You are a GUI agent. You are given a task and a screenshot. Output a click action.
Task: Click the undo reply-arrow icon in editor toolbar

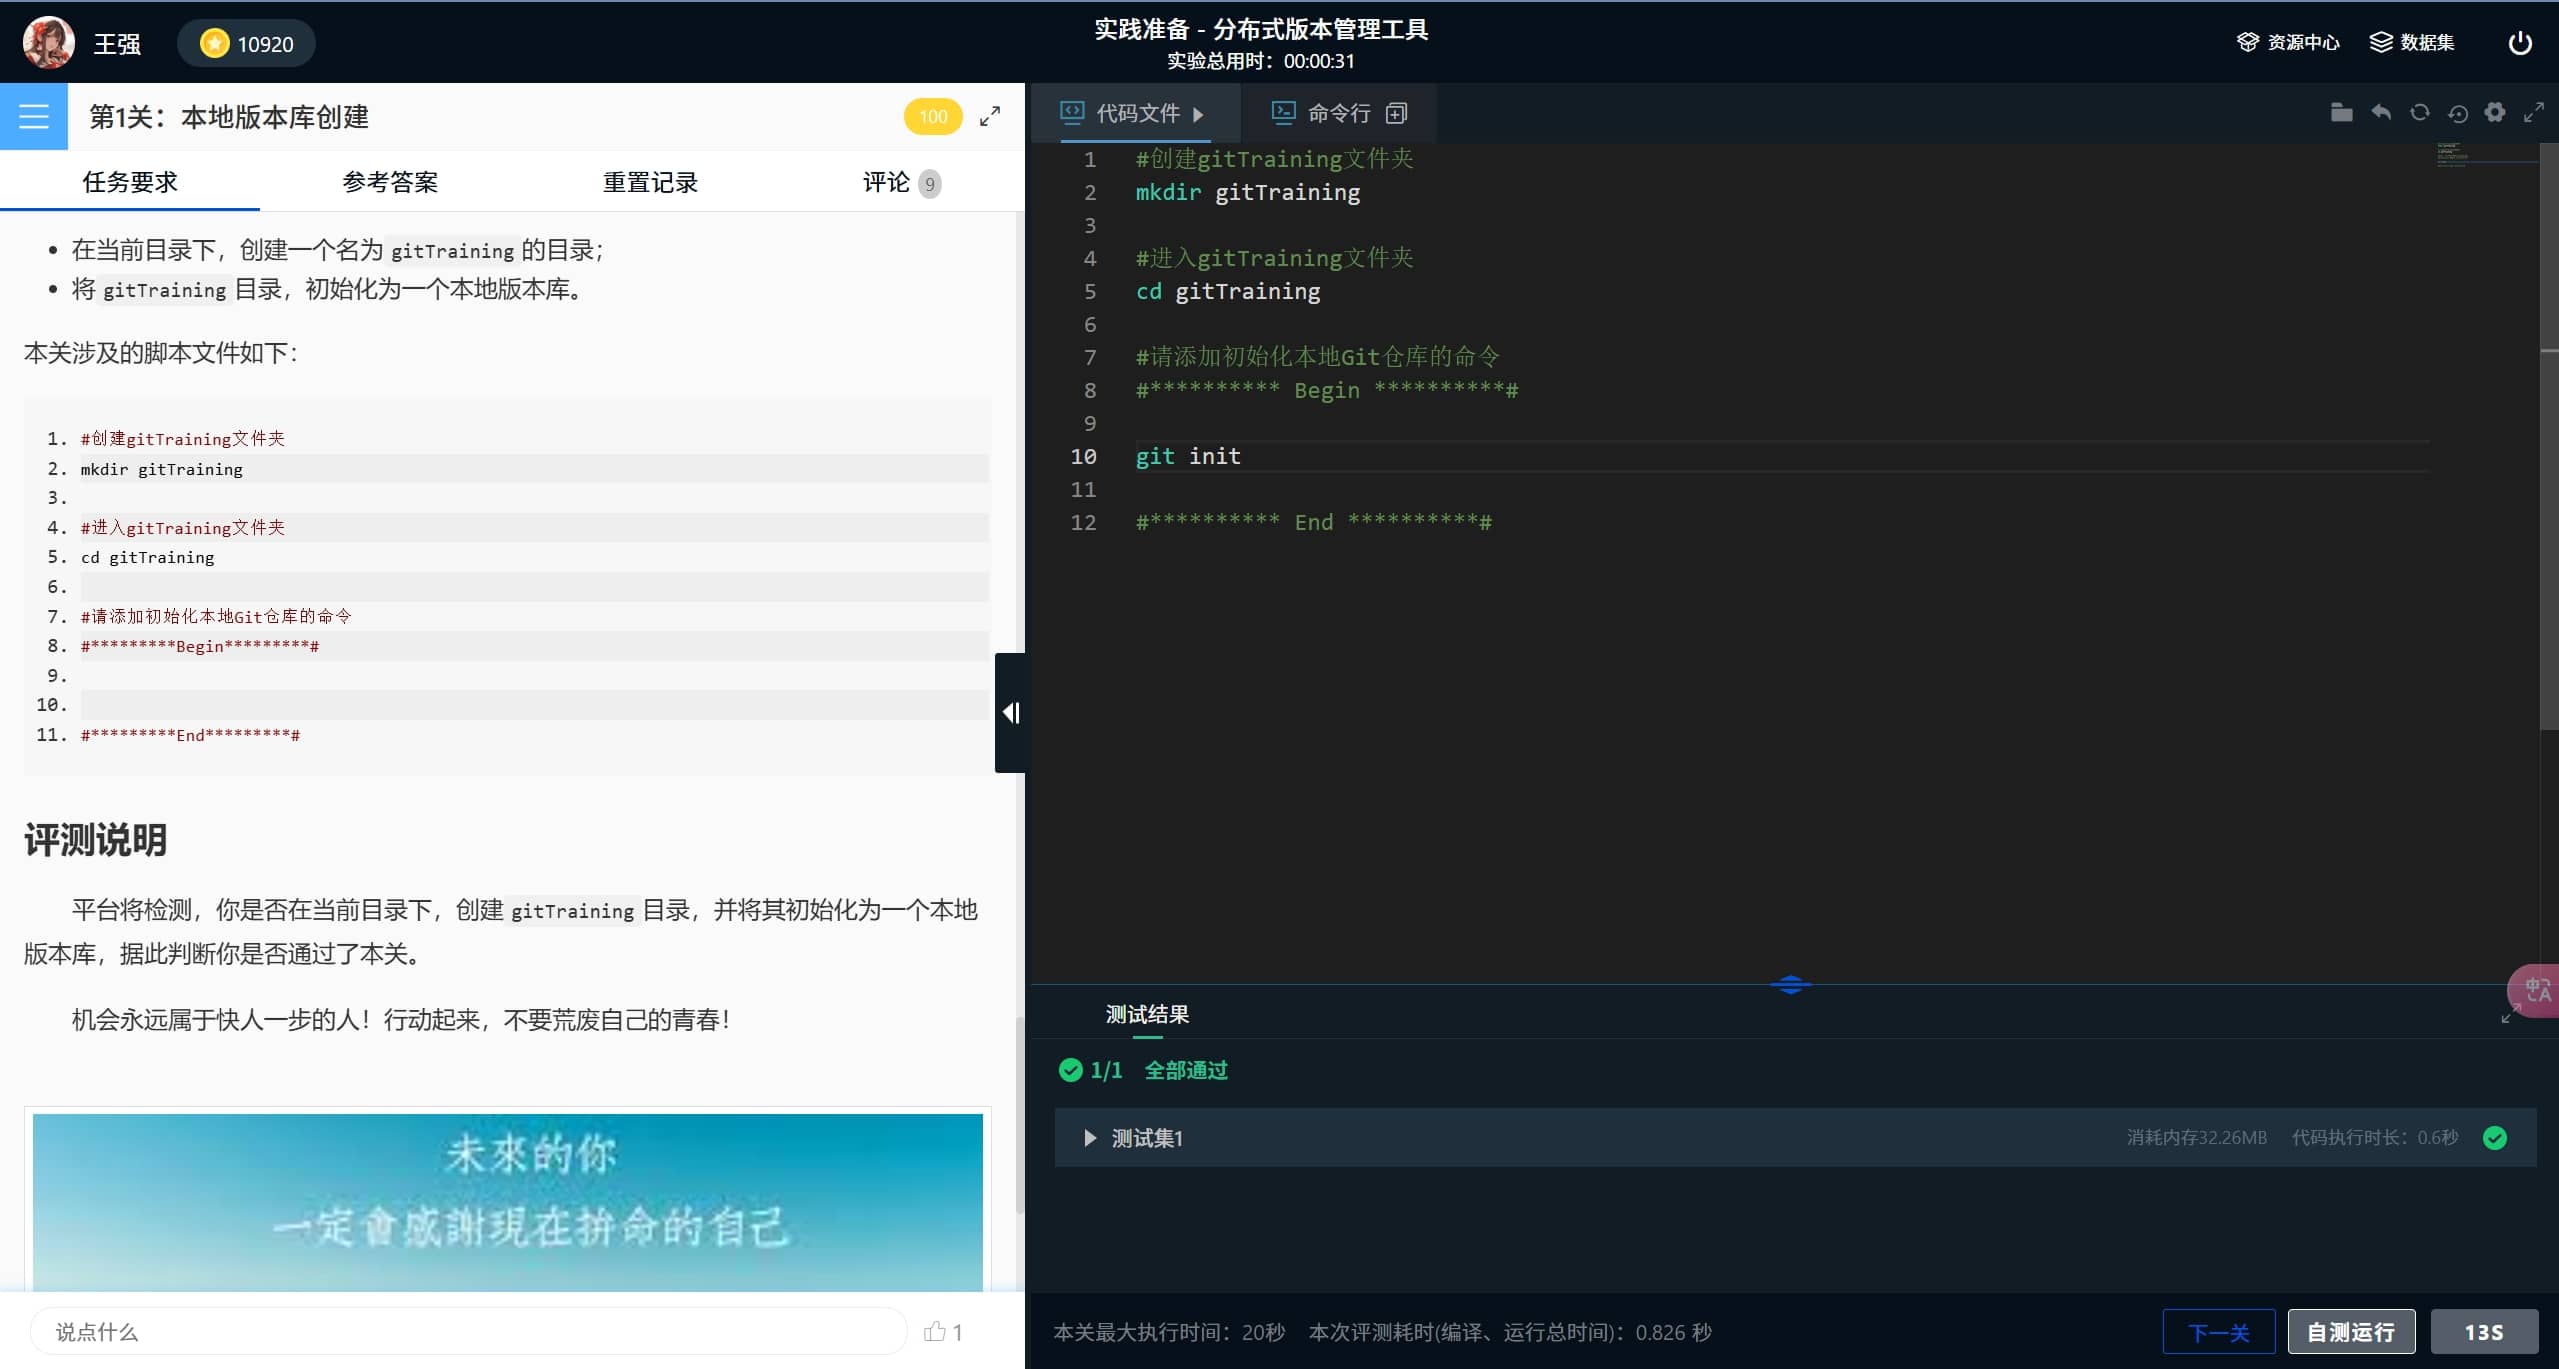tap(2381, 113)
